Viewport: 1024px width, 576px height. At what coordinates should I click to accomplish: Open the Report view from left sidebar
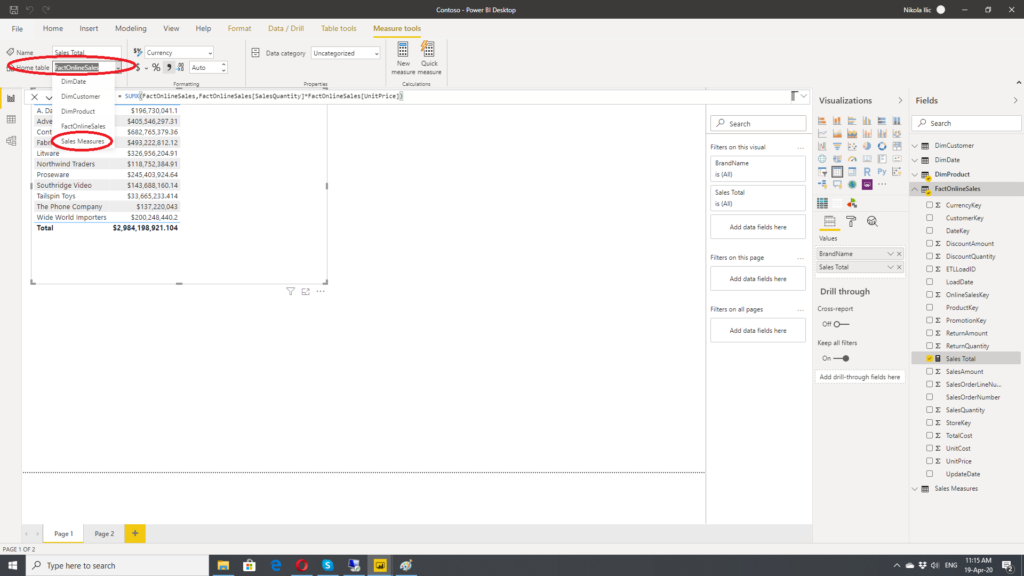point(11,99)
